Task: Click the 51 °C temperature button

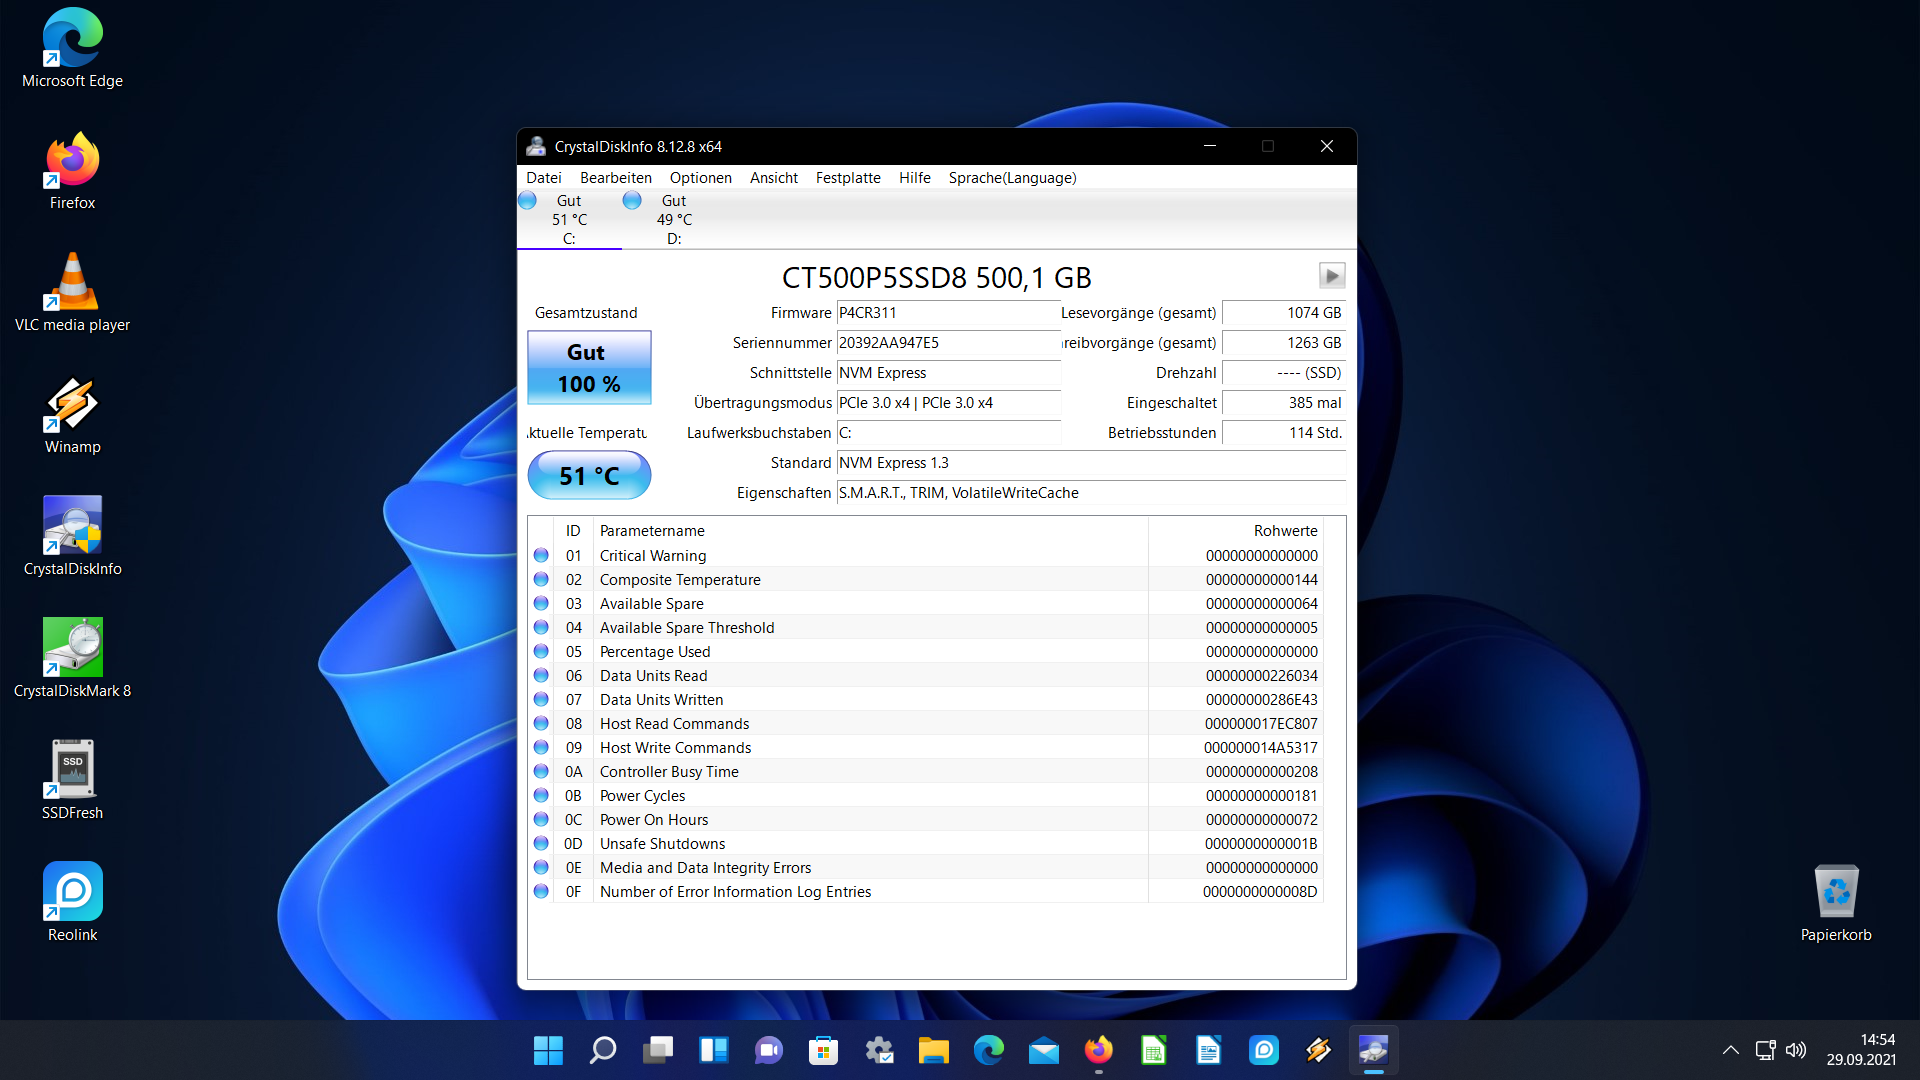Action: (x=589, y=476)
